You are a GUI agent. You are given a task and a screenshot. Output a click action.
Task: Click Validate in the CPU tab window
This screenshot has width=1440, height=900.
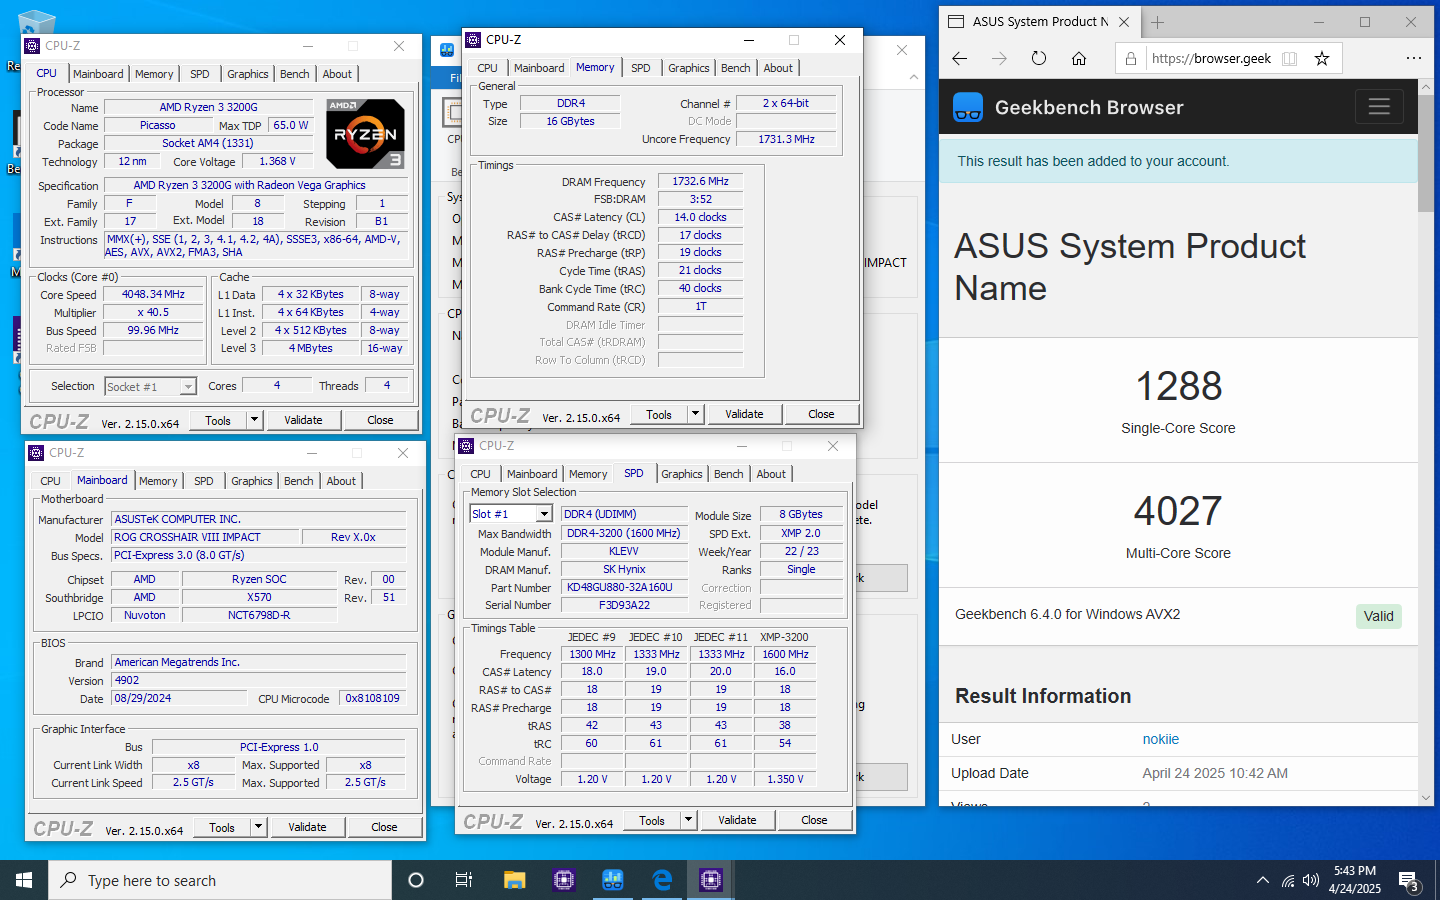[x=303, y=420]
